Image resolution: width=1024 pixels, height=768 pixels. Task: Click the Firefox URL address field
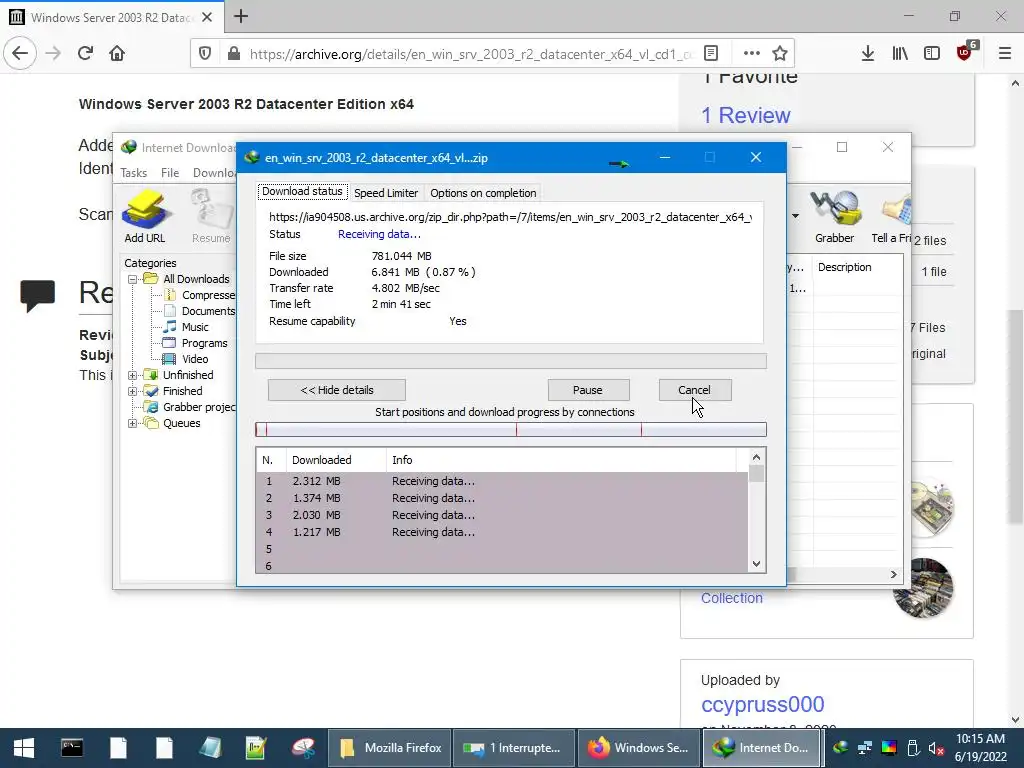tap(470, 54)
